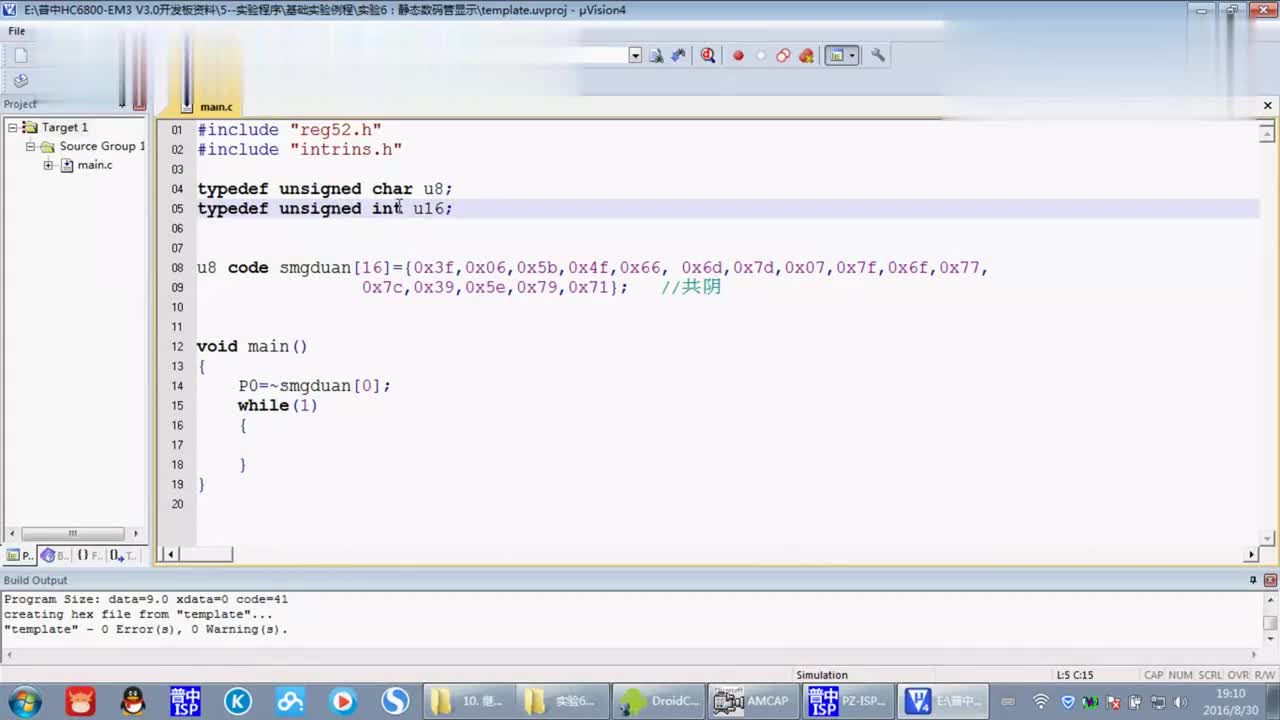The image size is (1280, 720).
Task: Insert a breakpoint with the red dot icon
Action: [738, 56]
